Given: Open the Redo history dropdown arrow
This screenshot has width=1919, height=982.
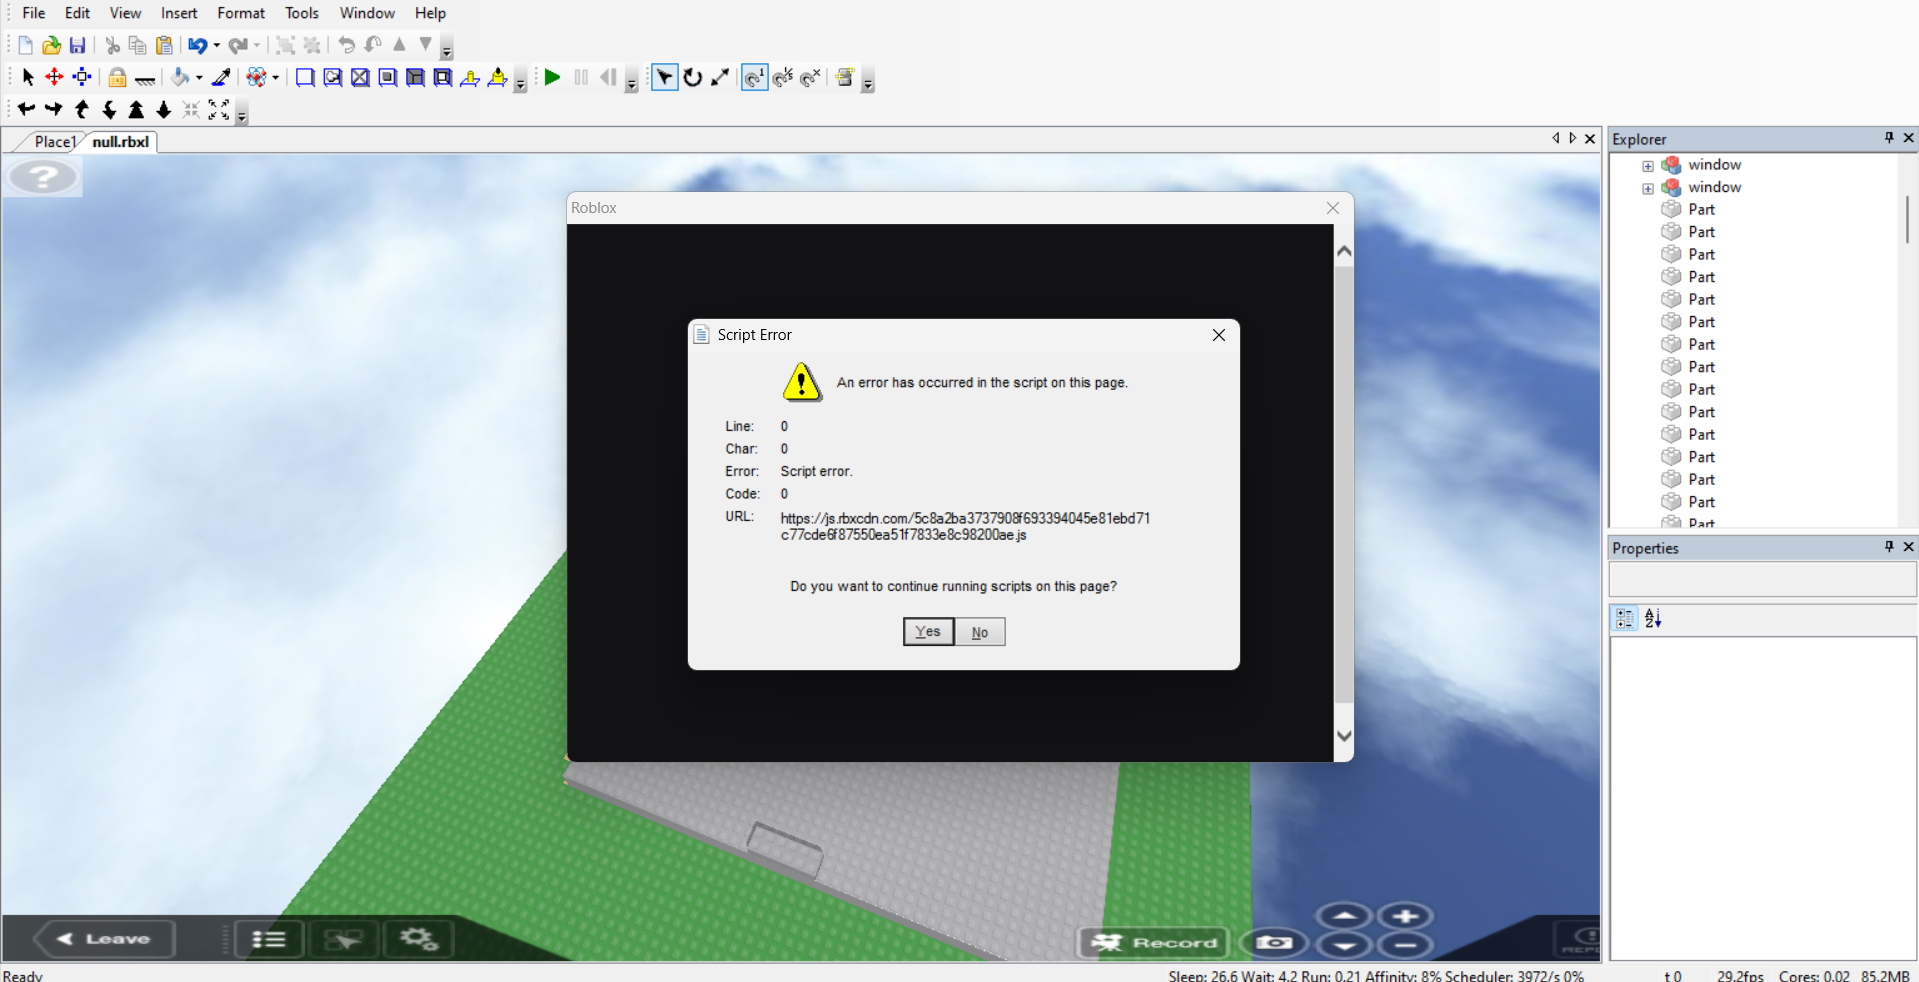Looking at the screenshot, I should click(256, 46).
